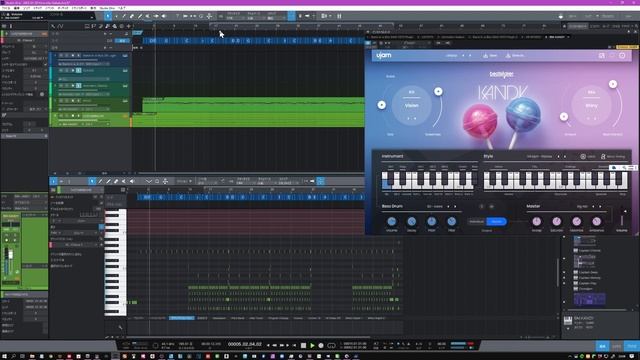Click the question mark icon in the top toolbar
Image resolution: width=640 pixels, height=360 pixels.
point(178,16)
